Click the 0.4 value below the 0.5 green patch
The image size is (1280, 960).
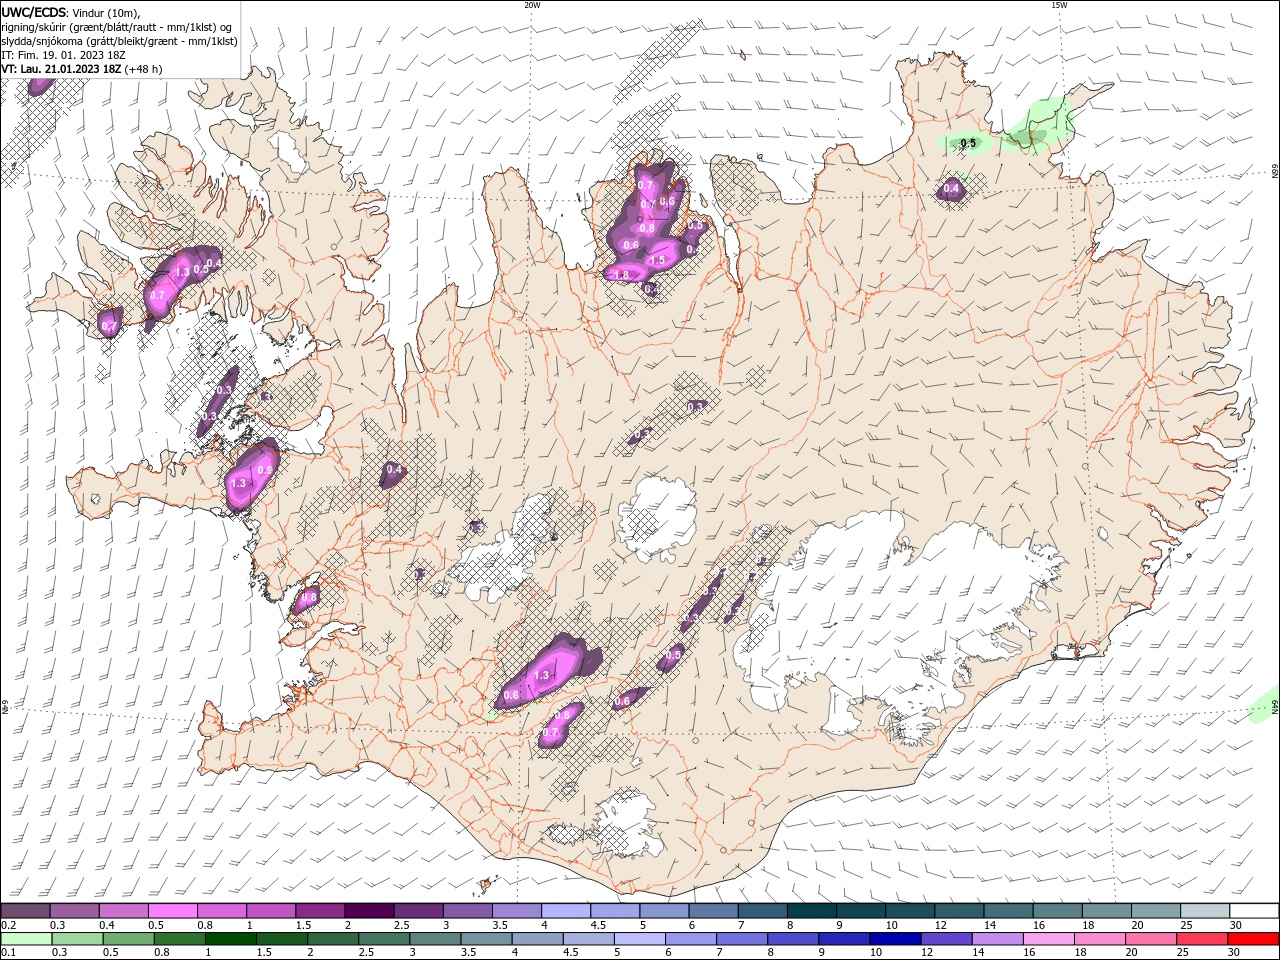tap(951, 188)
